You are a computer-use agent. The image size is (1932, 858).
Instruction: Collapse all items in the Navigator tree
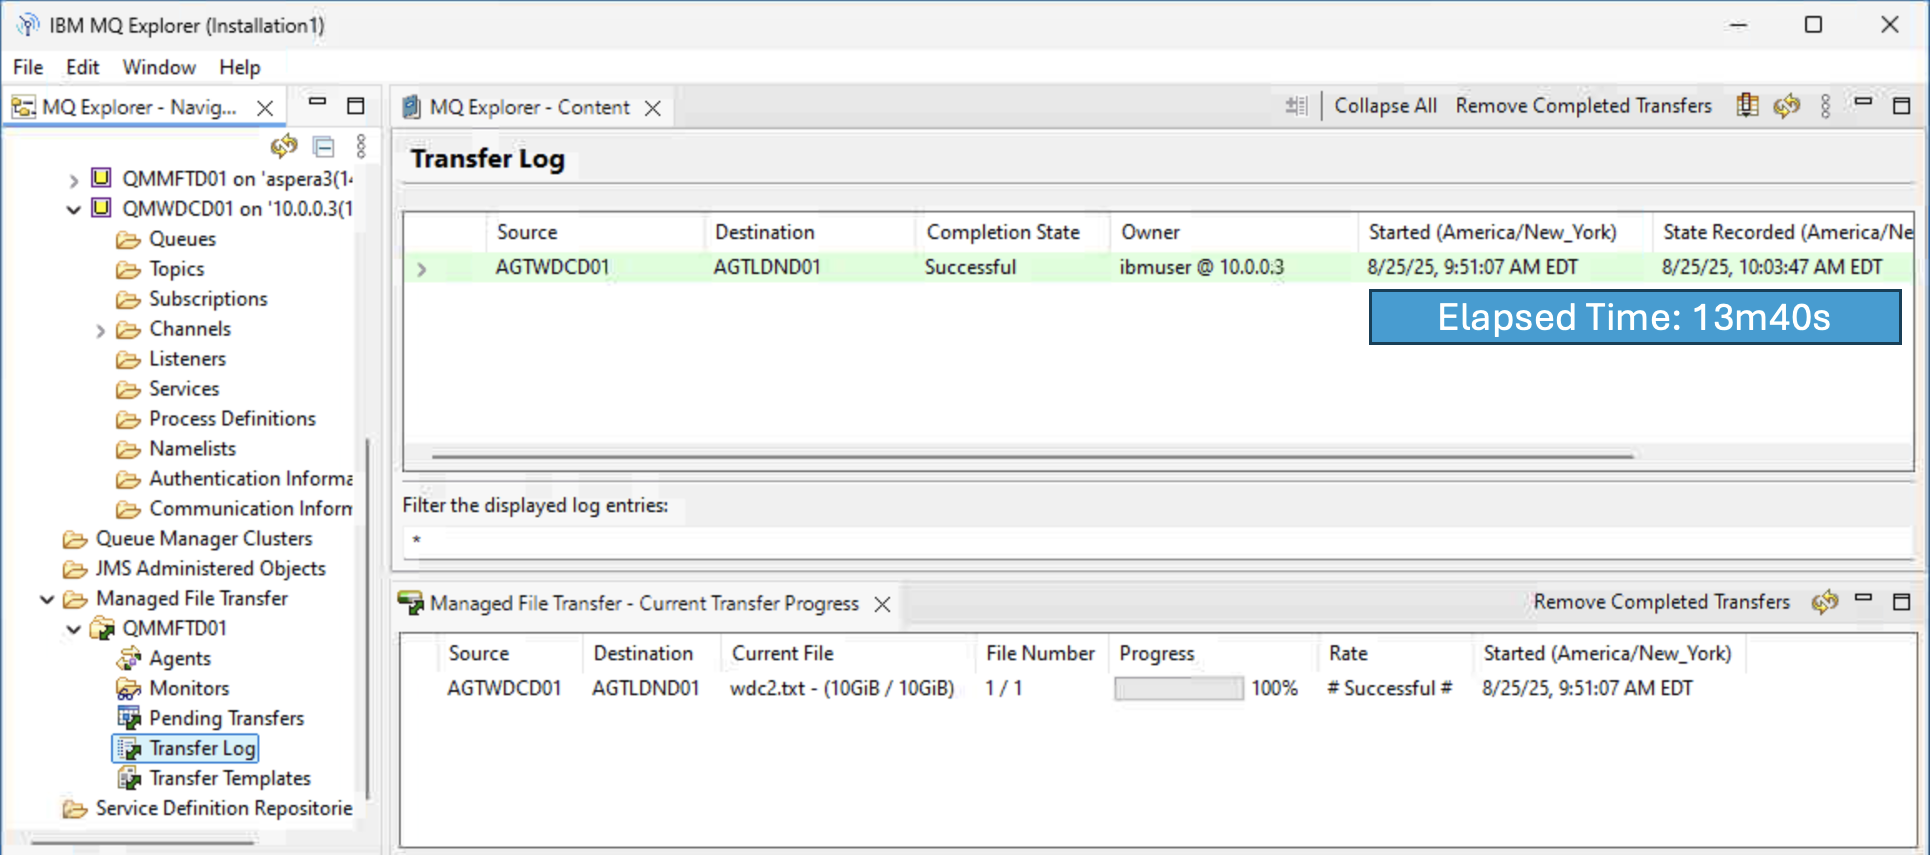[324, 147]
